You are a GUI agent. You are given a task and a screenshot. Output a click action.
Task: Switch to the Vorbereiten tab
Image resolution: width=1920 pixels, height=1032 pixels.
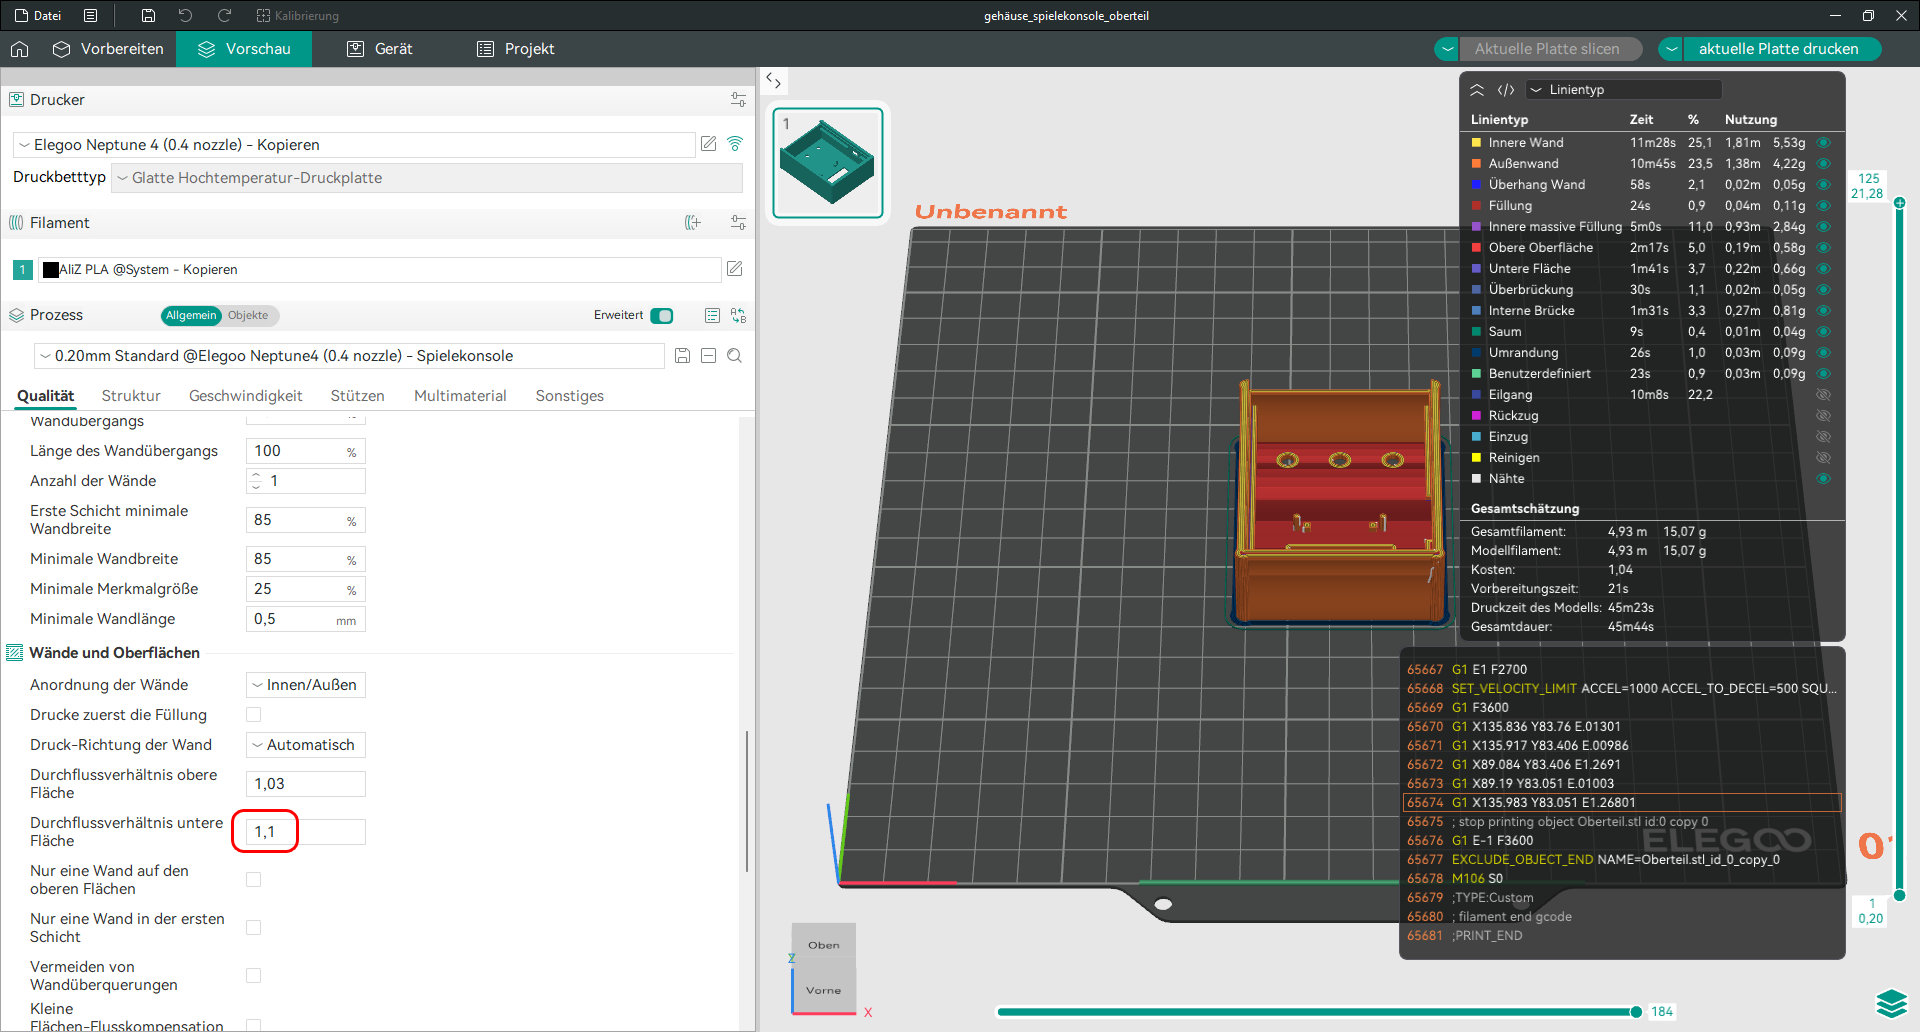[108, 49]
